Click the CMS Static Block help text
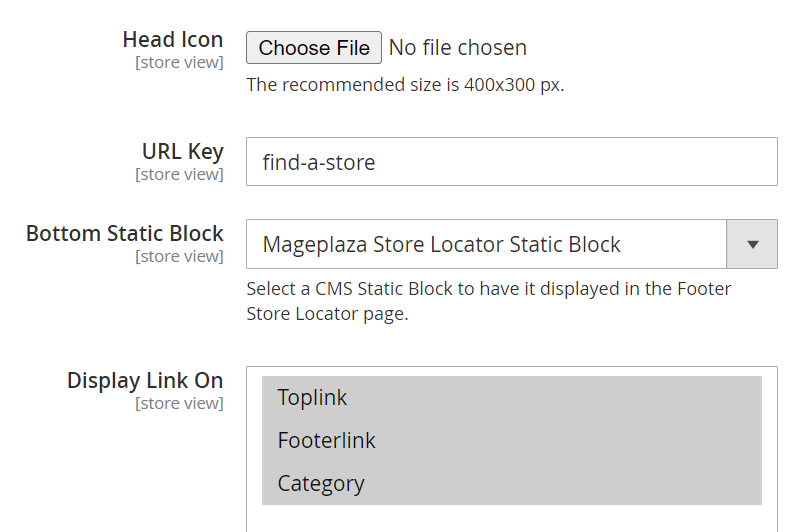Image resolution: width=799 pixels, height=532 pixels. coord(488,301)
